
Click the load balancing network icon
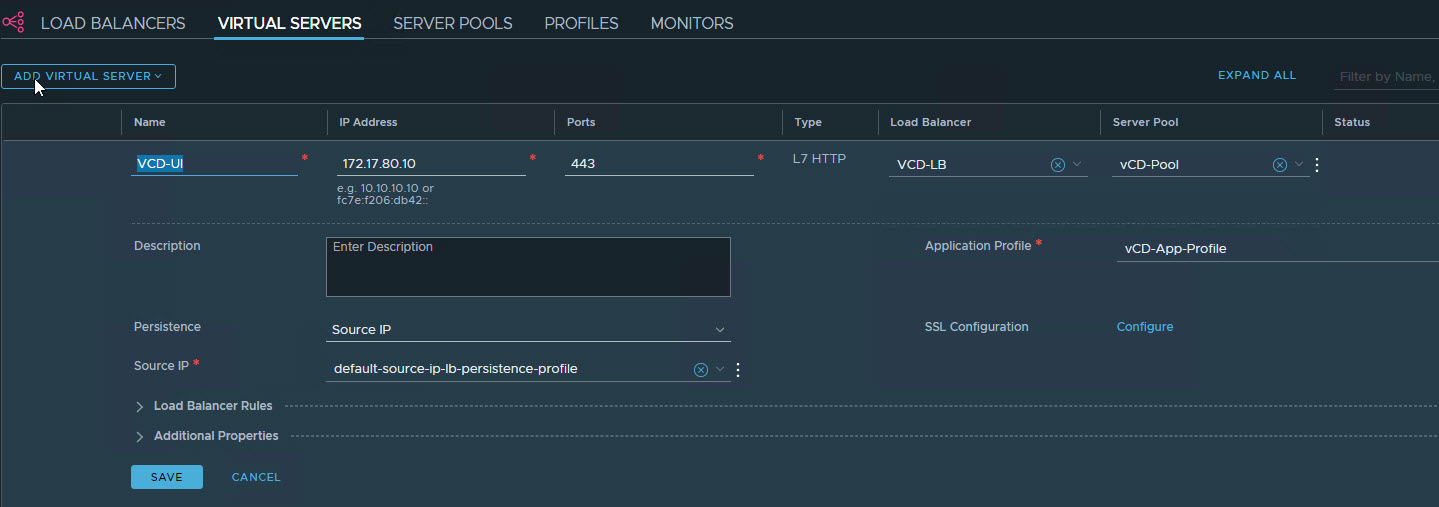[14, 22]
